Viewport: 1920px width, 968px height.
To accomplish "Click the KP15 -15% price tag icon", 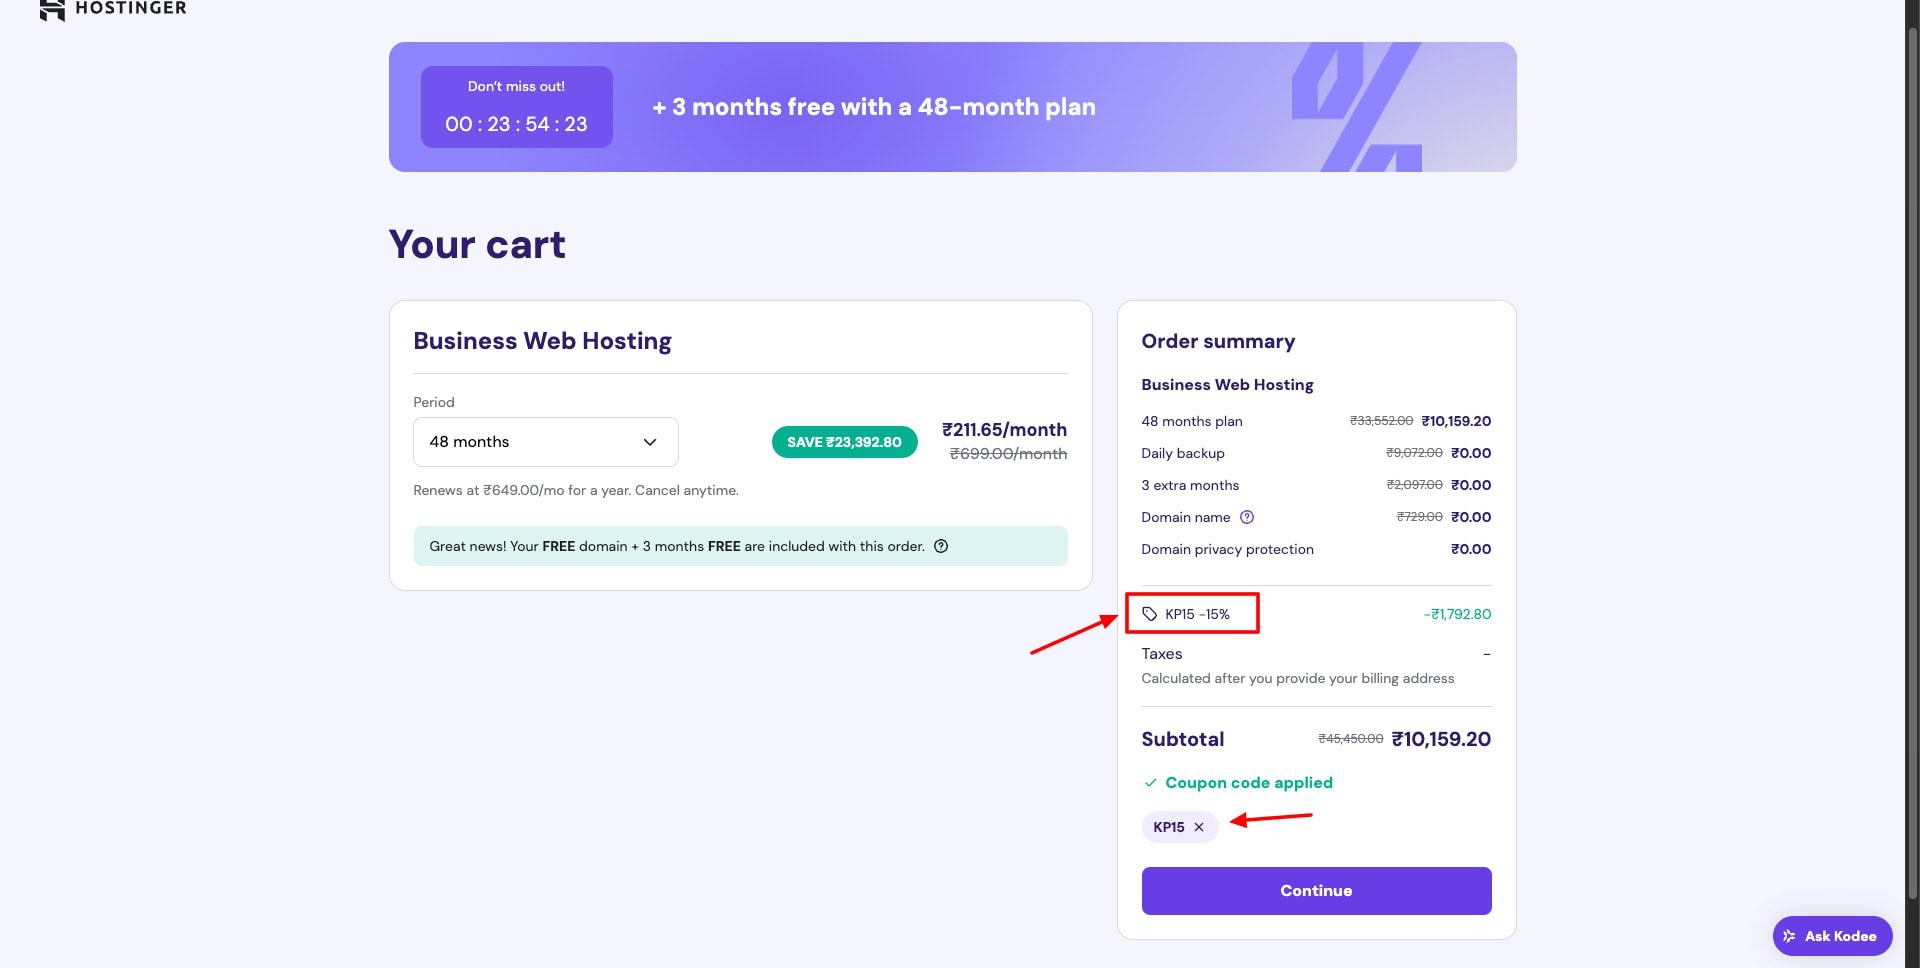I will coord(1150,614).
